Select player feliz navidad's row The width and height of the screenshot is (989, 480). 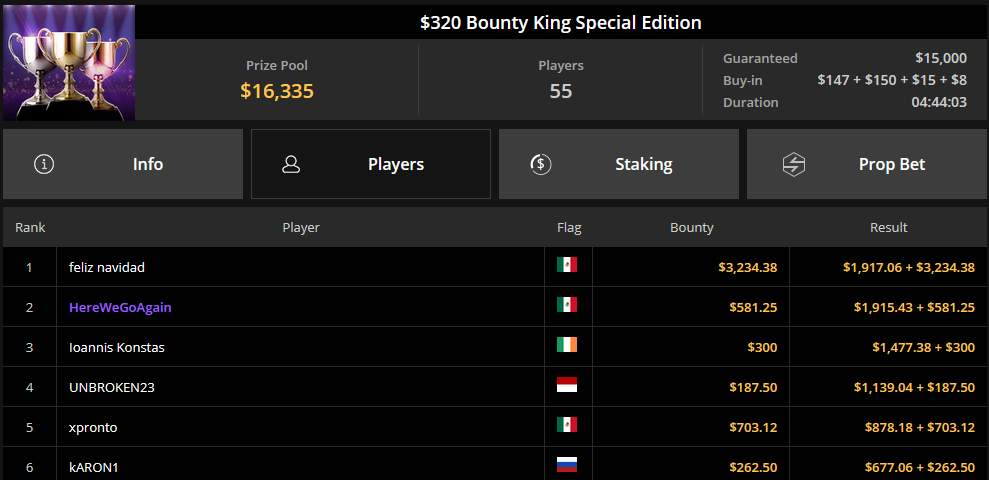click(x=494, y=267)
